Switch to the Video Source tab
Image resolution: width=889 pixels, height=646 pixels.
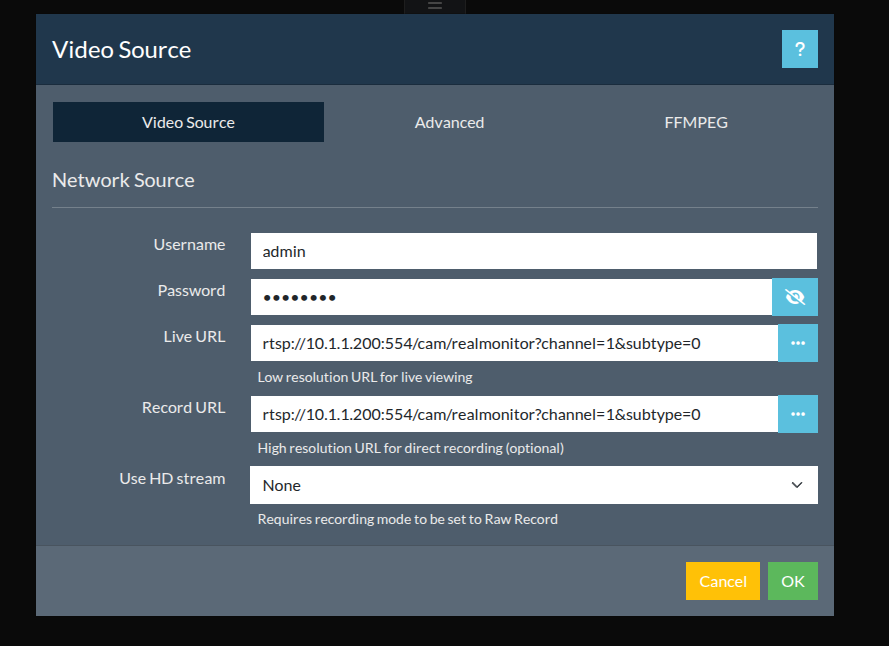pyautogui.click(x=188, y=122)
